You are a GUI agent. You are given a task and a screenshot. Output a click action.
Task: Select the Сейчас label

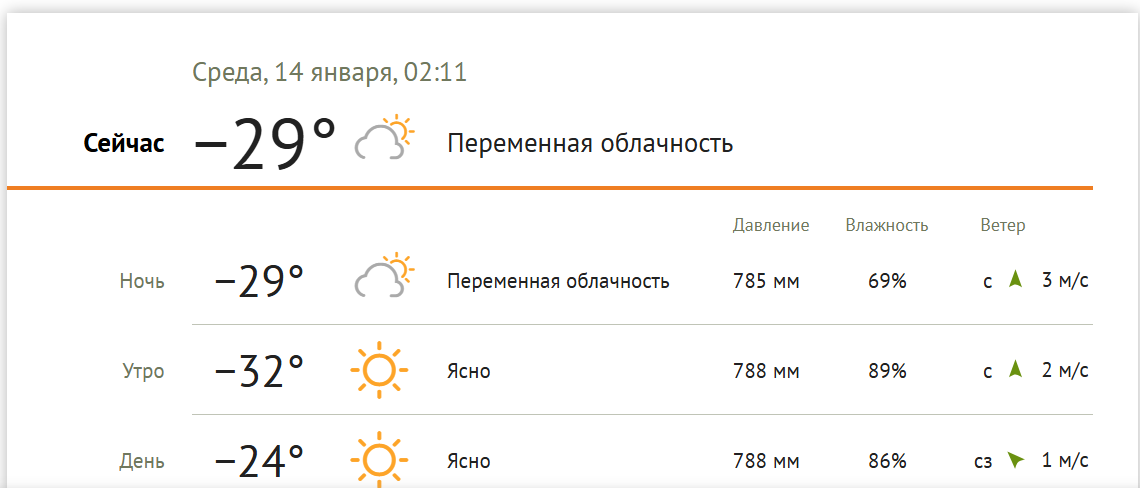(123, 144)
